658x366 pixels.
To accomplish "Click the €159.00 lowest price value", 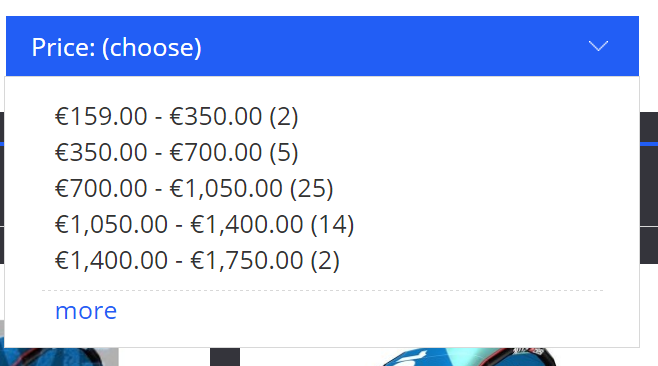I will click(x=101, y=116).
